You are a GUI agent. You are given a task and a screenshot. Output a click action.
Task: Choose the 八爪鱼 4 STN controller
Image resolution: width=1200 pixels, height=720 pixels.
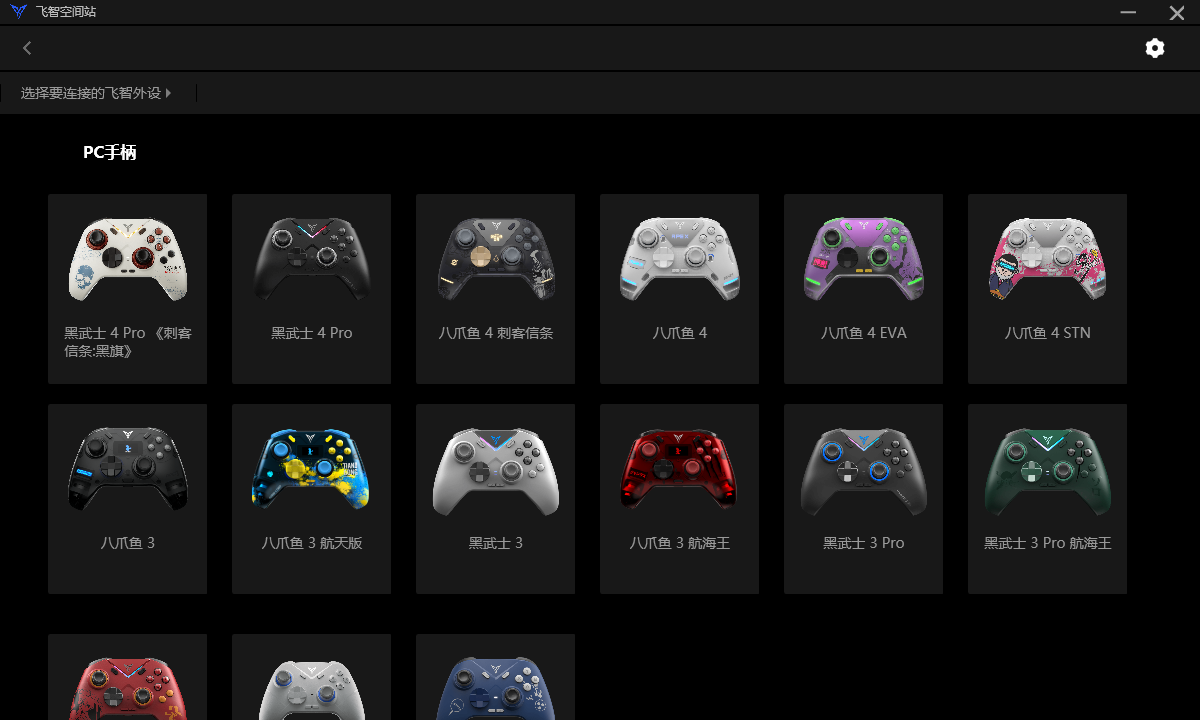coord(1047,289)
